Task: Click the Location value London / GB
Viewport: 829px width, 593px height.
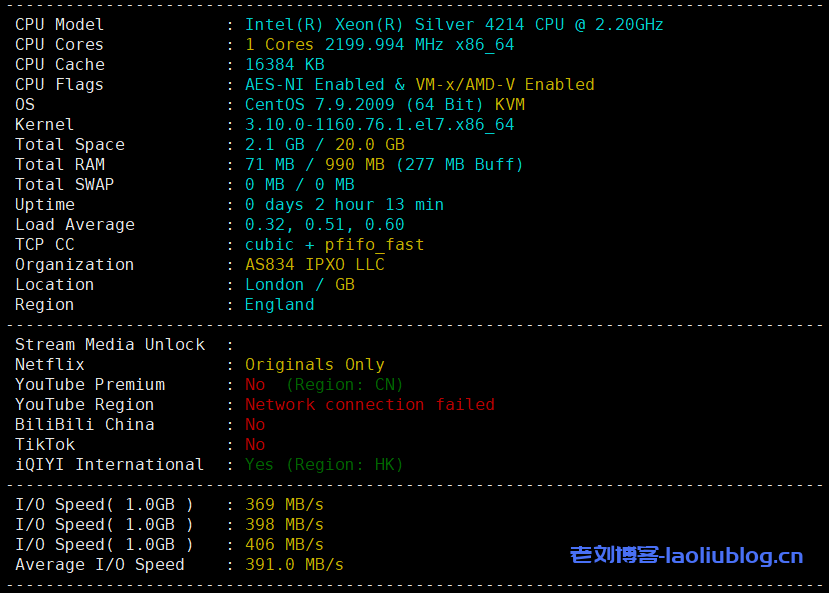Action: (299, 284)
